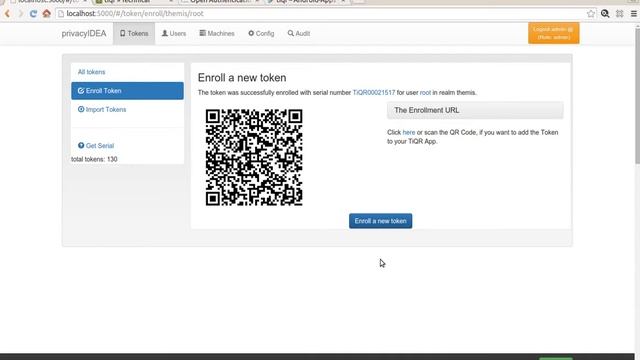
Task: Bookmark this page with the star icon
Action: pyautogui.click(x=591, y=14)
